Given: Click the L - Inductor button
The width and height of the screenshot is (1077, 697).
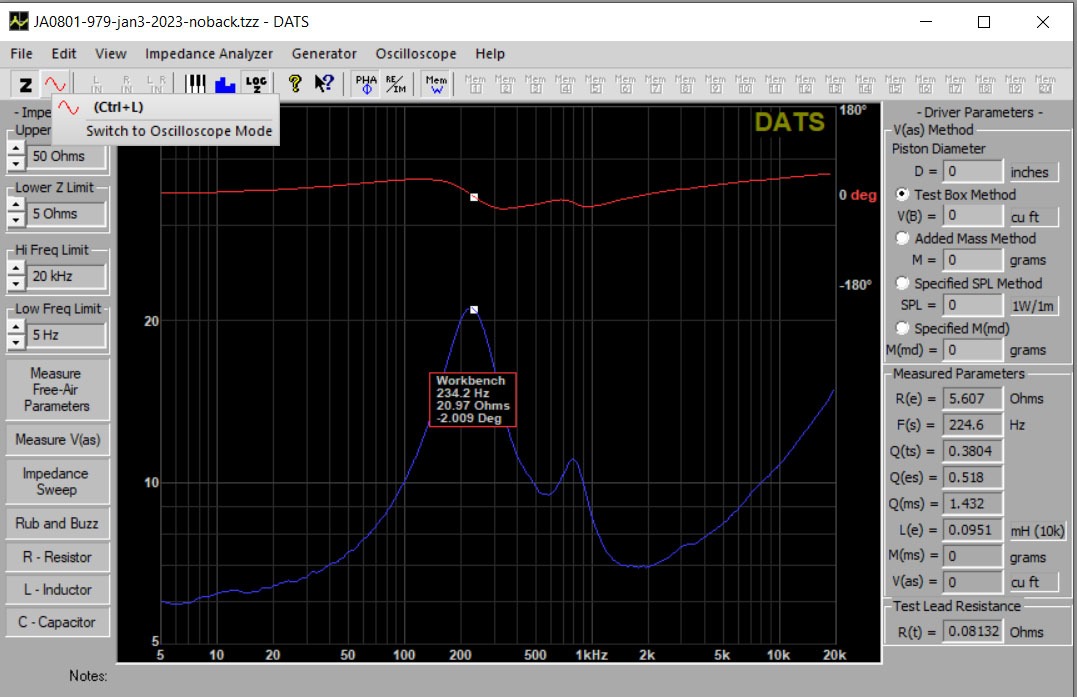Looking at the screenshot, I should pos(57,590).
